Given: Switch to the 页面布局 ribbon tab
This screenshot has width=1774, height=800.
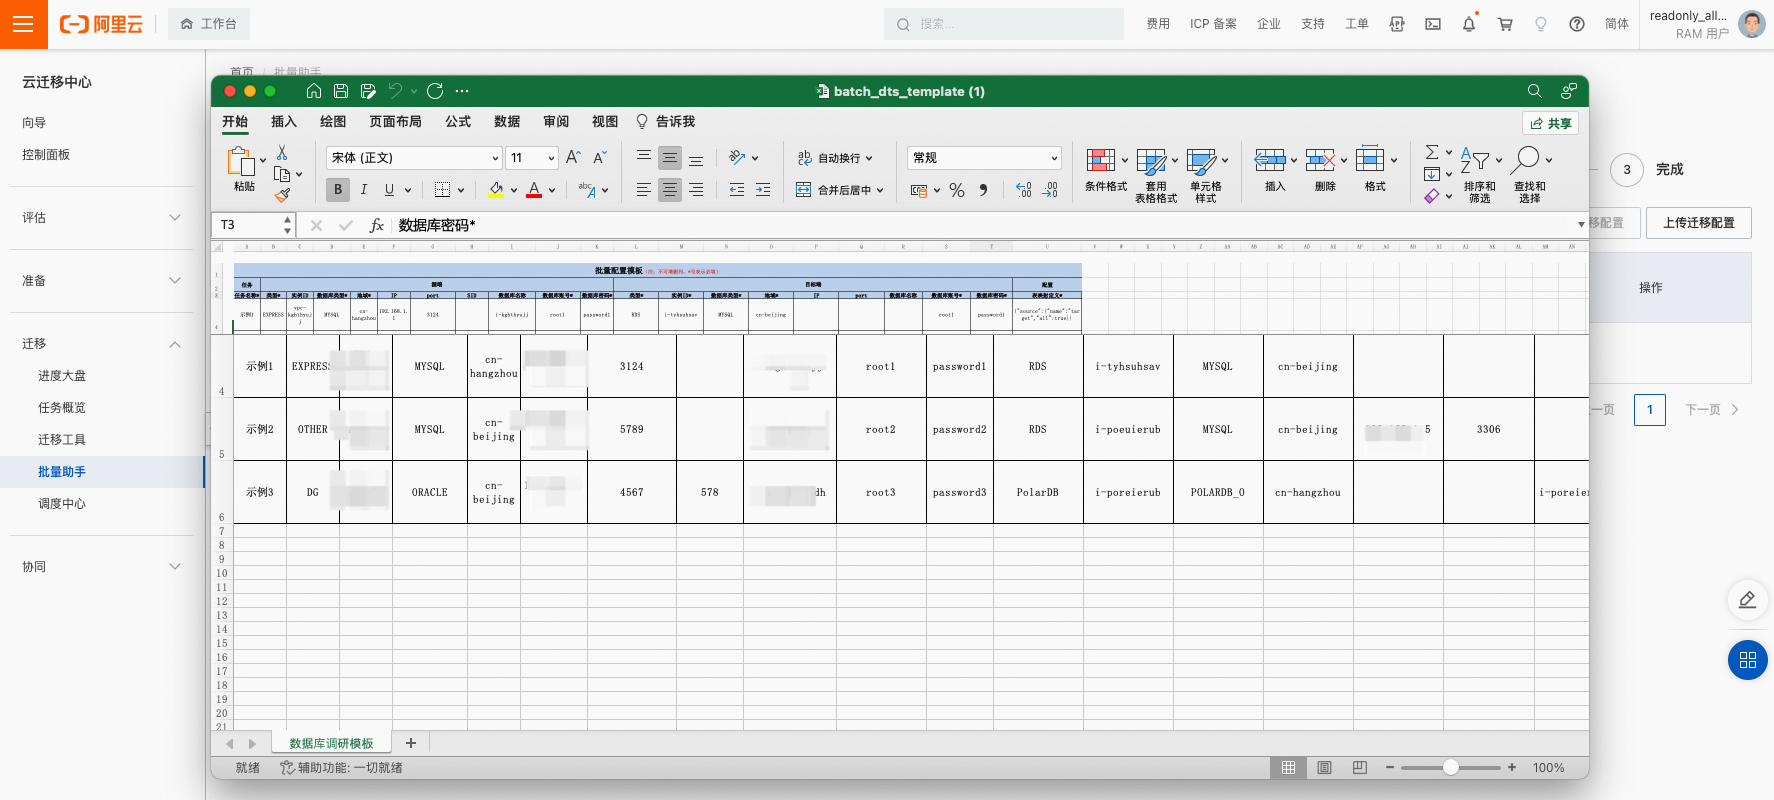Looking at the screenshot, I should coord(395,121).
